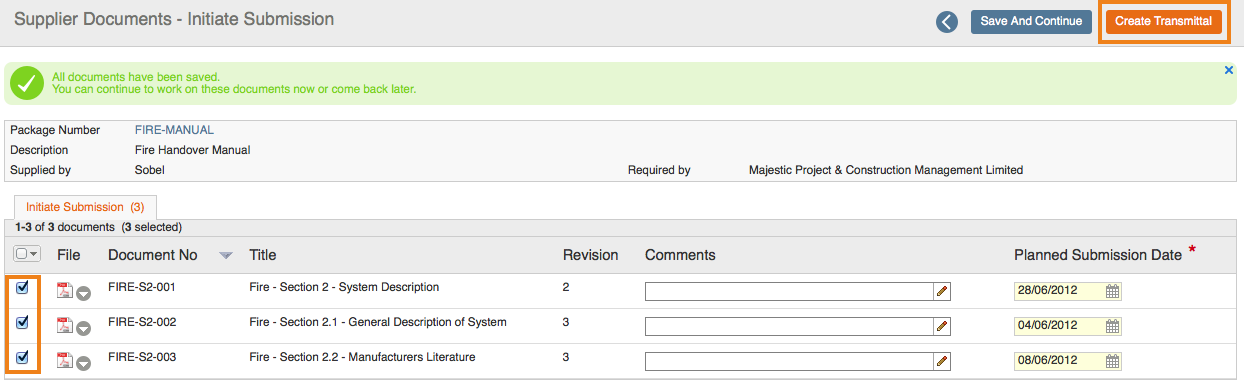Click the Save And Continue button
1244x390 pixels.
(x=1030, y=21)
